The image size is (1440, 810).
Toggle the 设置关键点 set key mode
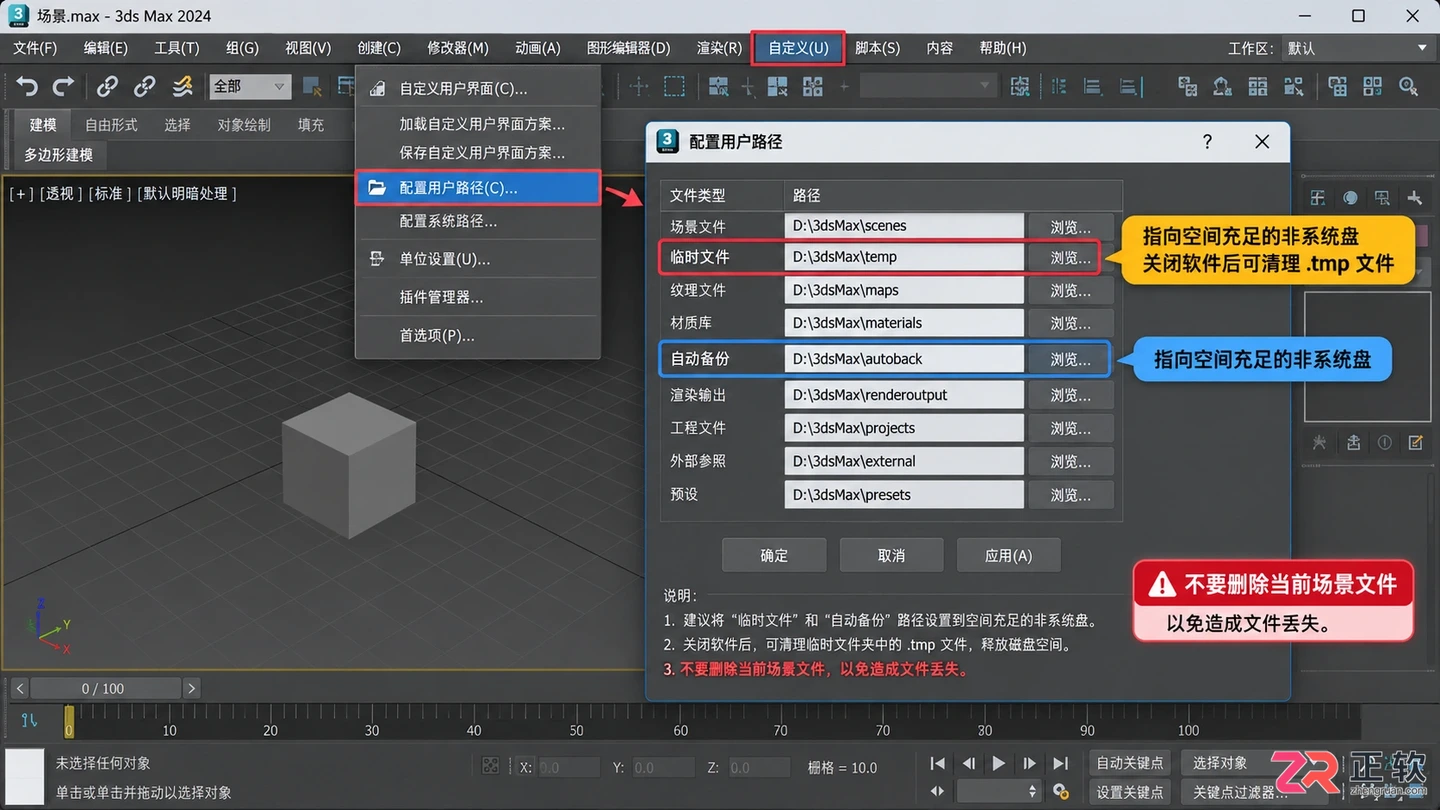(x=1130, y=792)
